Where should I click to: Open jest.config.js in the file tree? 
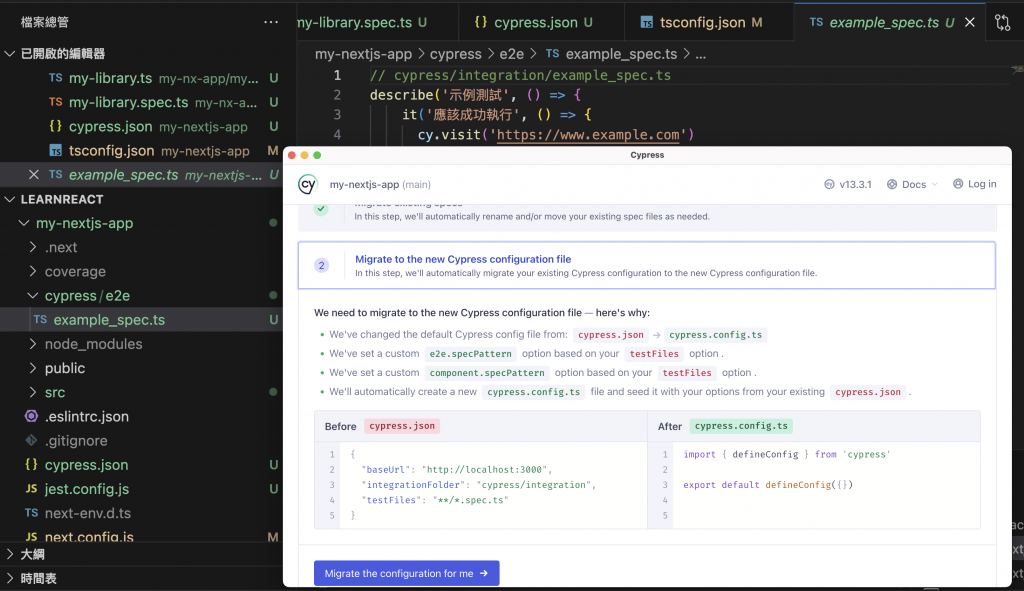(141, 489)
